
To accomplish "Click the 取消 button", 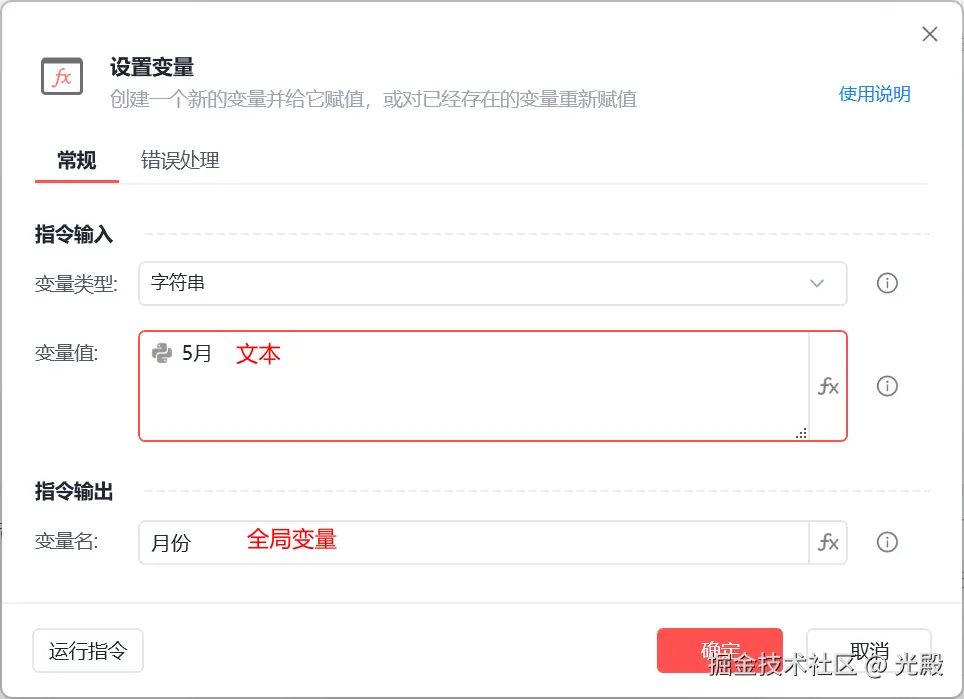I will 868,650.
